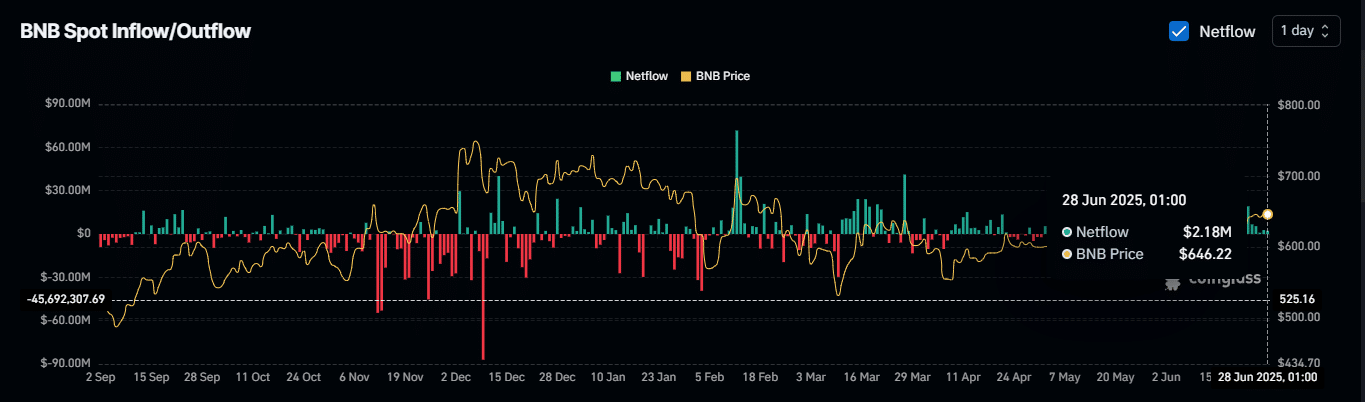This screenshot has height=402, width=1365.
Task: Click the 2 Sep date axis label
Action: coord(101,378)
